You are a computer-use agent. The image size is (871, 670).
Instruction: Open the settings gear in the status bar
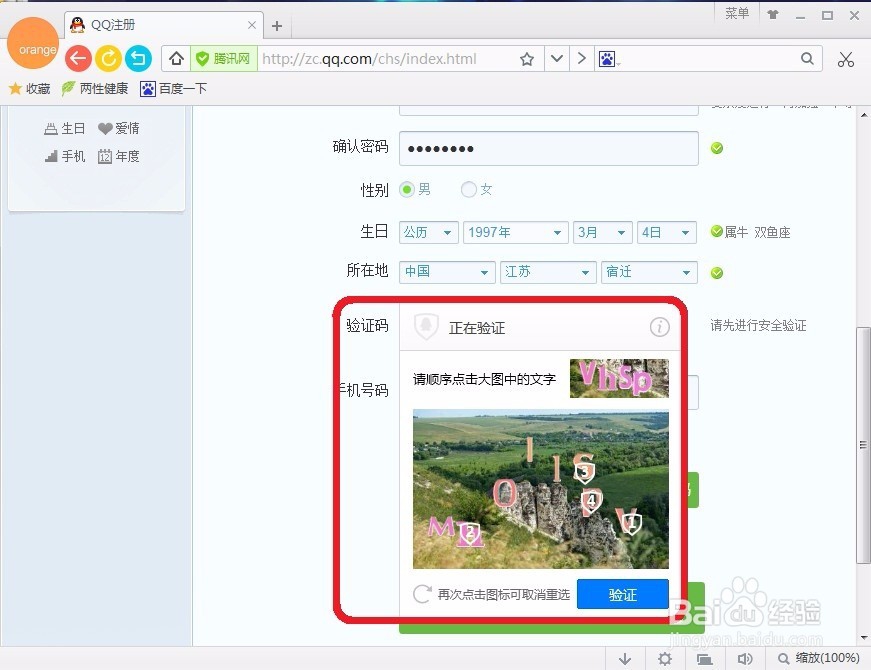click(664, 658)
